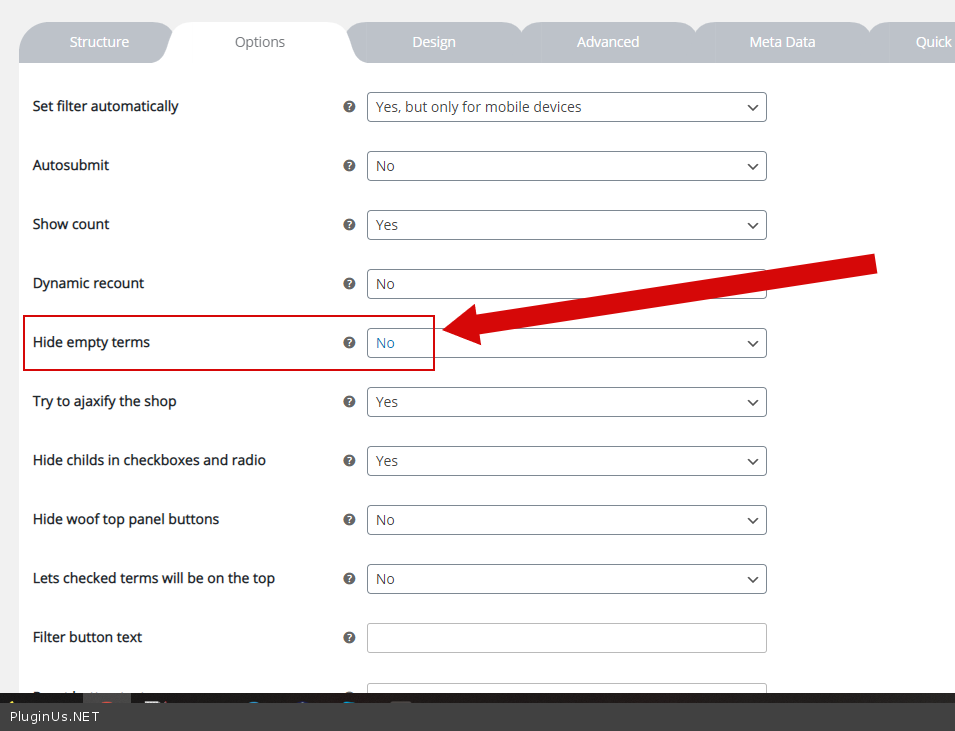
Task: Switch to the Structure tab
Action: tap(99, 42)
